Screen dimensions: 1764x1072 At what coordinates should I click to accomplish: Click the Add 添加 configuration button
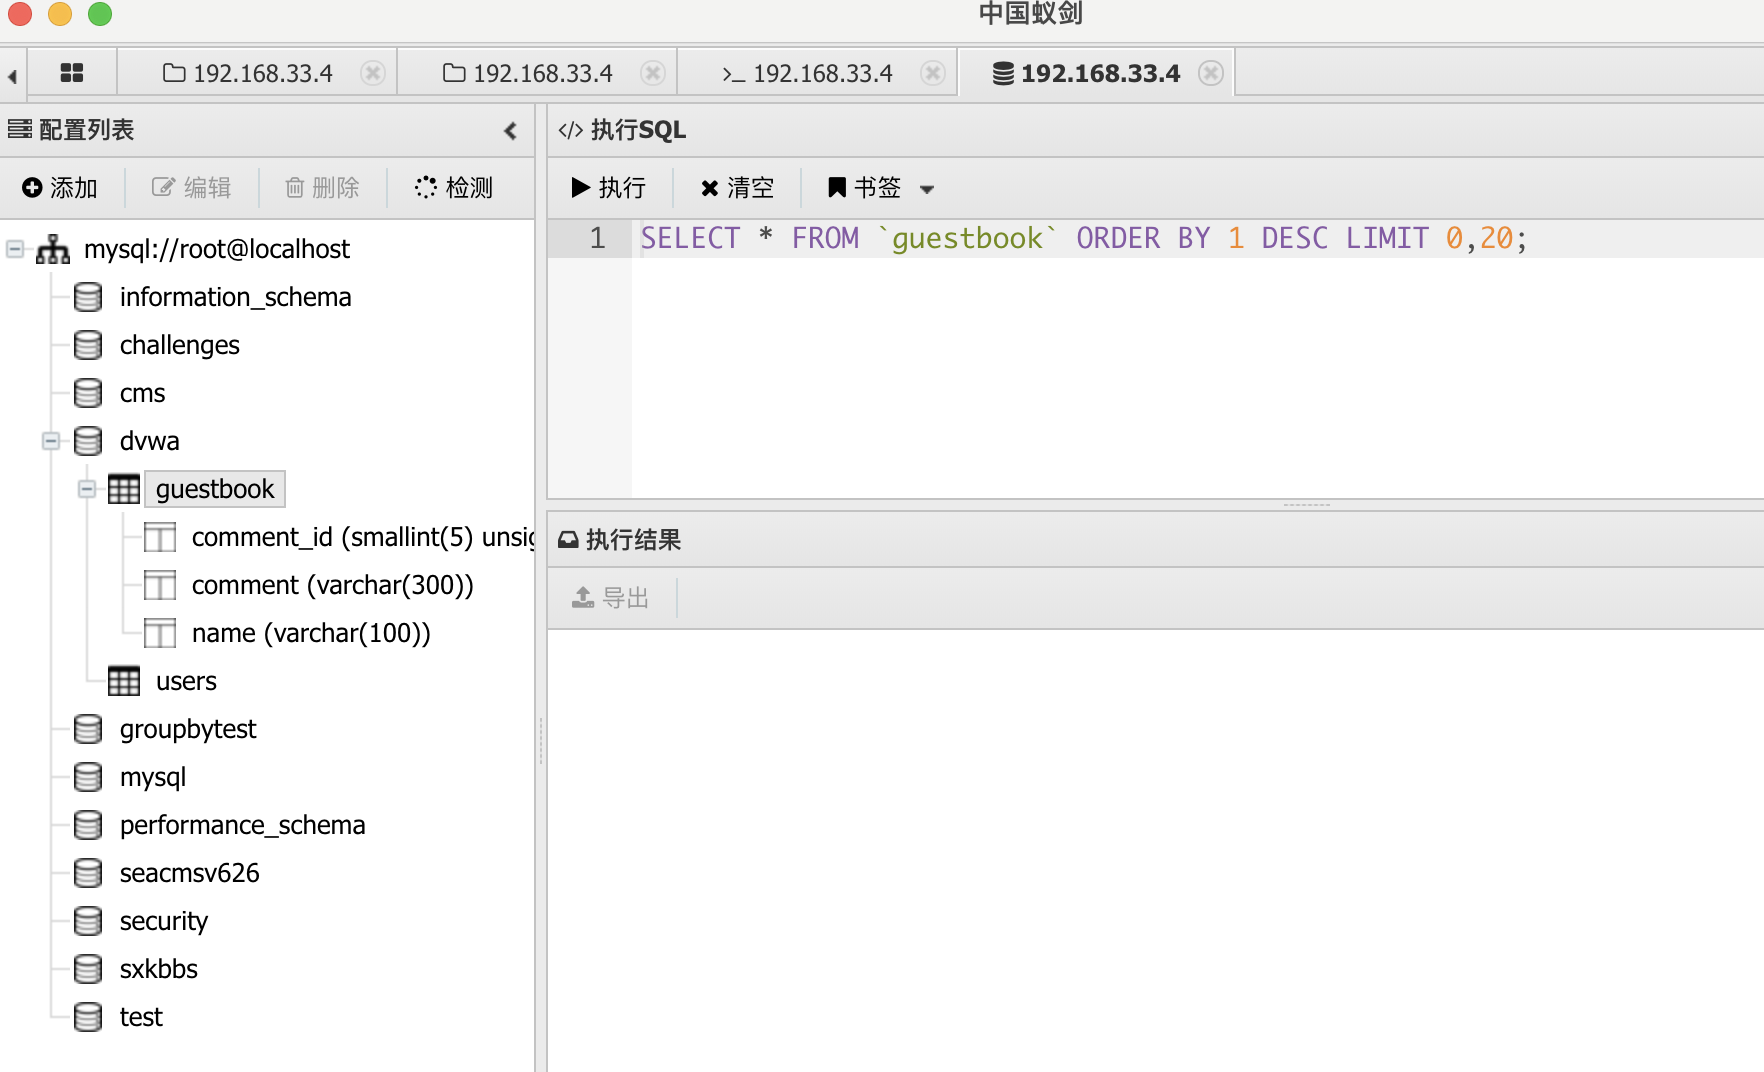60,188
